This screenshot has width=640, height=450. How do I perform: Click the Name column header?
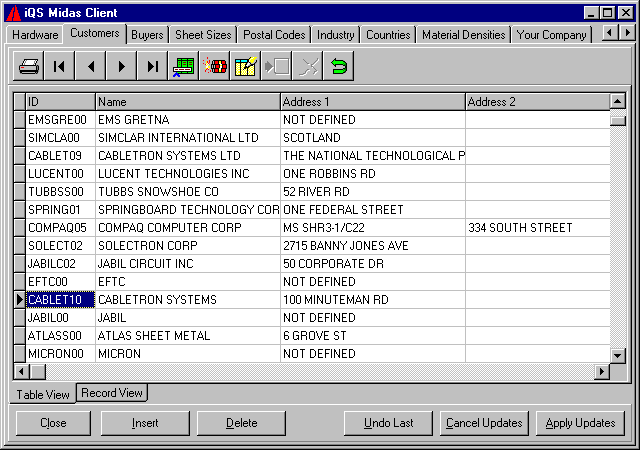pos(188,102)
